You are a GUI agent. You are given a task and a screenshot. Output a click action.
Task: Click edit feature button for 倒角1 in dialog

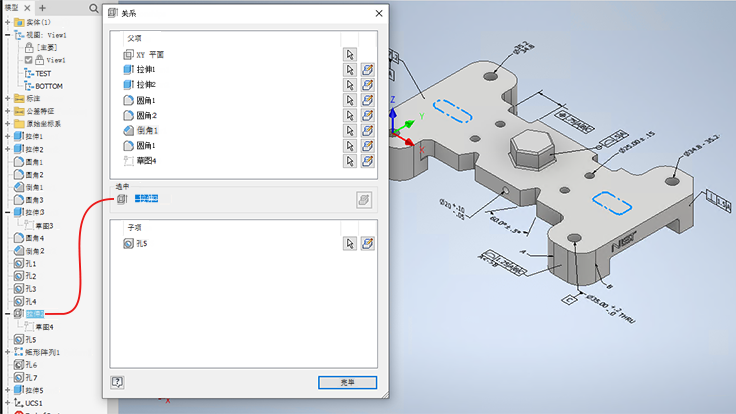[368, 130]
